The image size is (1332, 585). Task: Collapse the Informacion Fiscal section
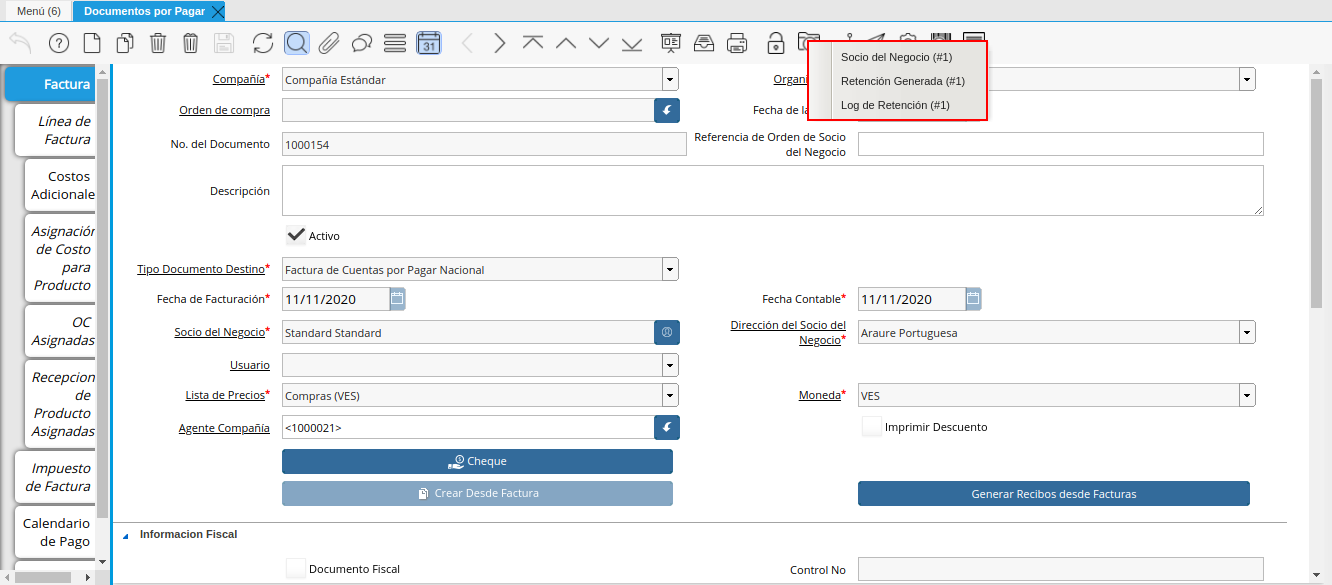[126, 535]
